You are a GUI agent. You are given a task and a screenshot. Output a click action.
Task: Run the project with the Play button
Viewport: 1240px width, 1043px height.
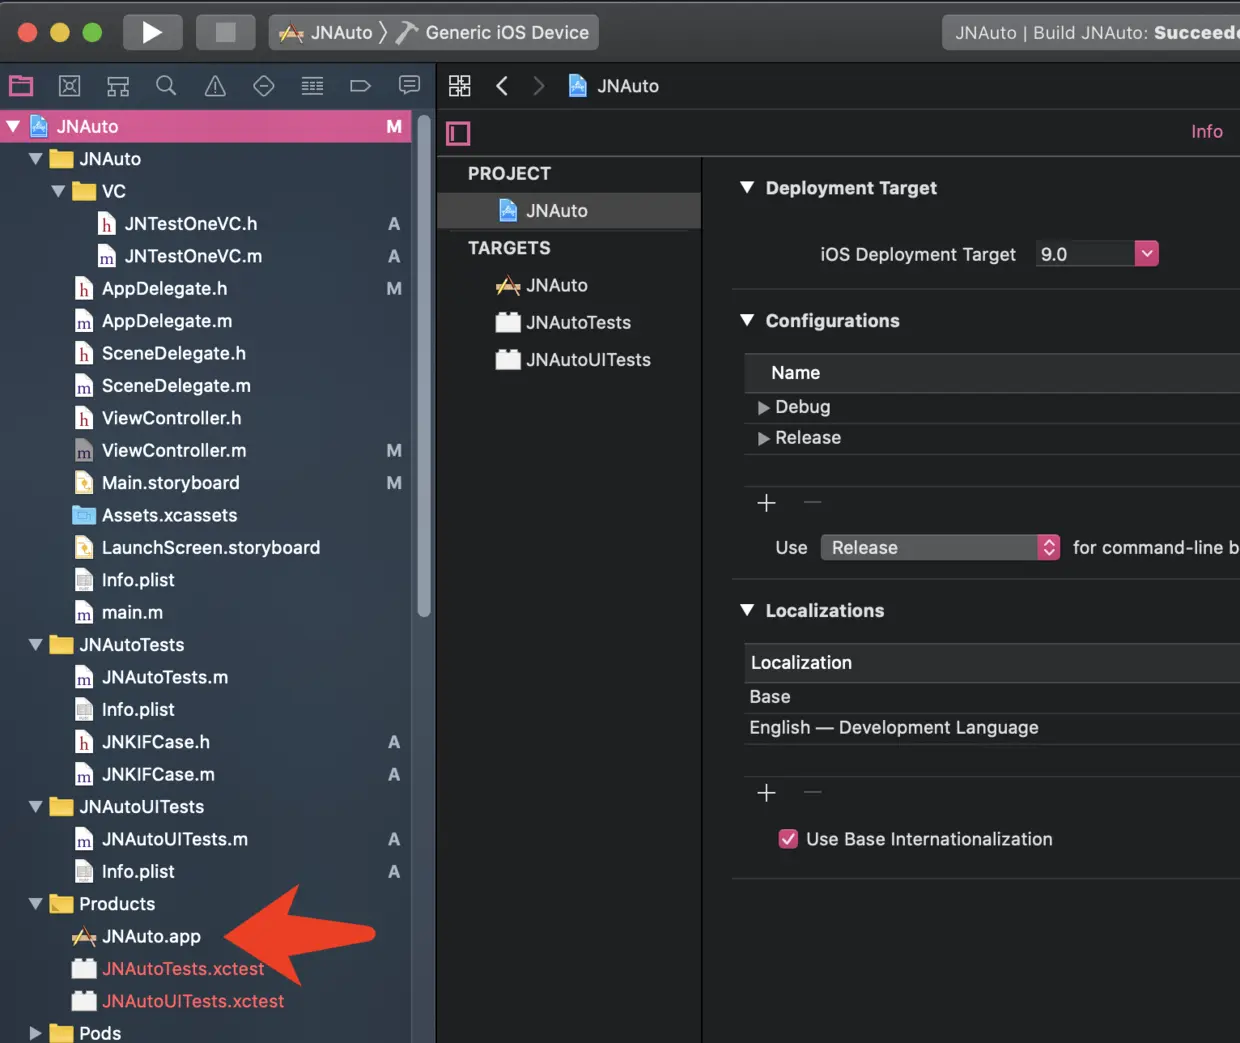pos(151,32)
